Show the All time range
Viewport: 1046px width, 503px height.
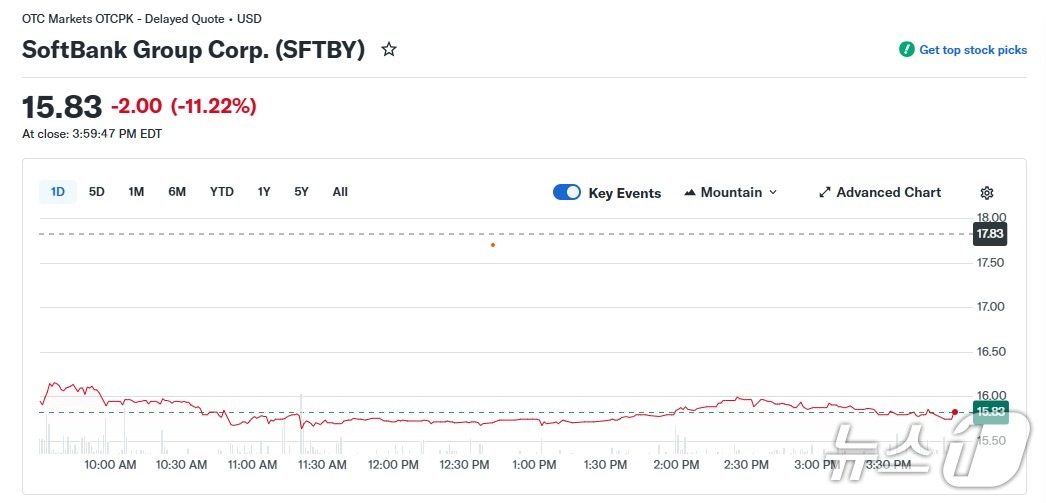[x=340, y=192]
